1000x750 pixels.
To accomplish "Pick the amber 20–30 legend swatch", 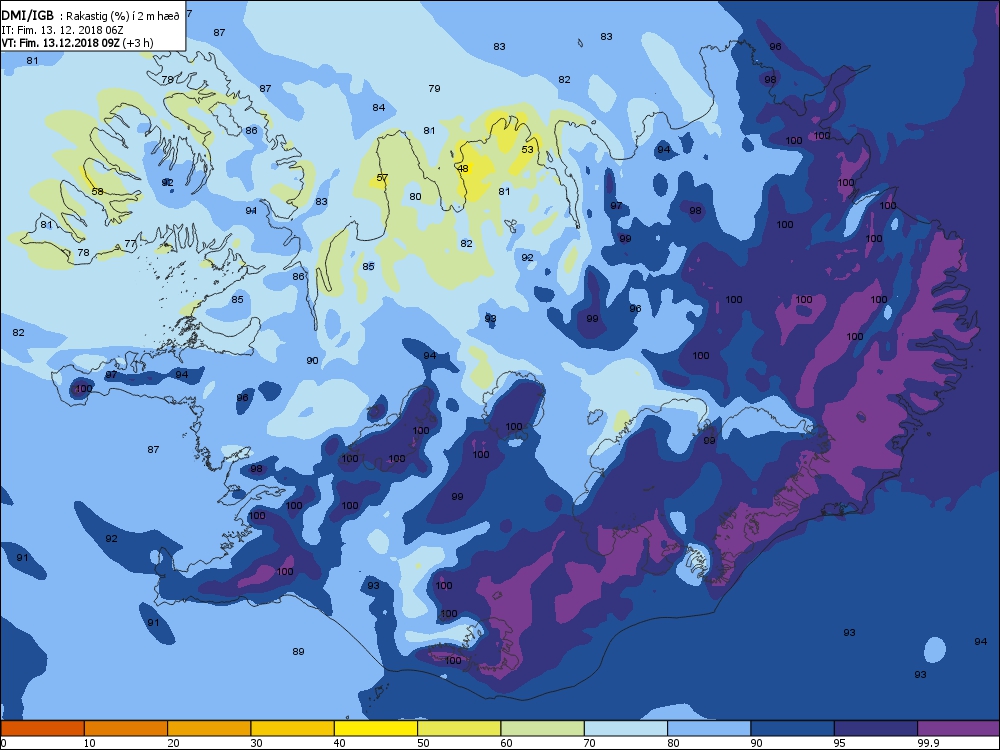I will [209, 728].
